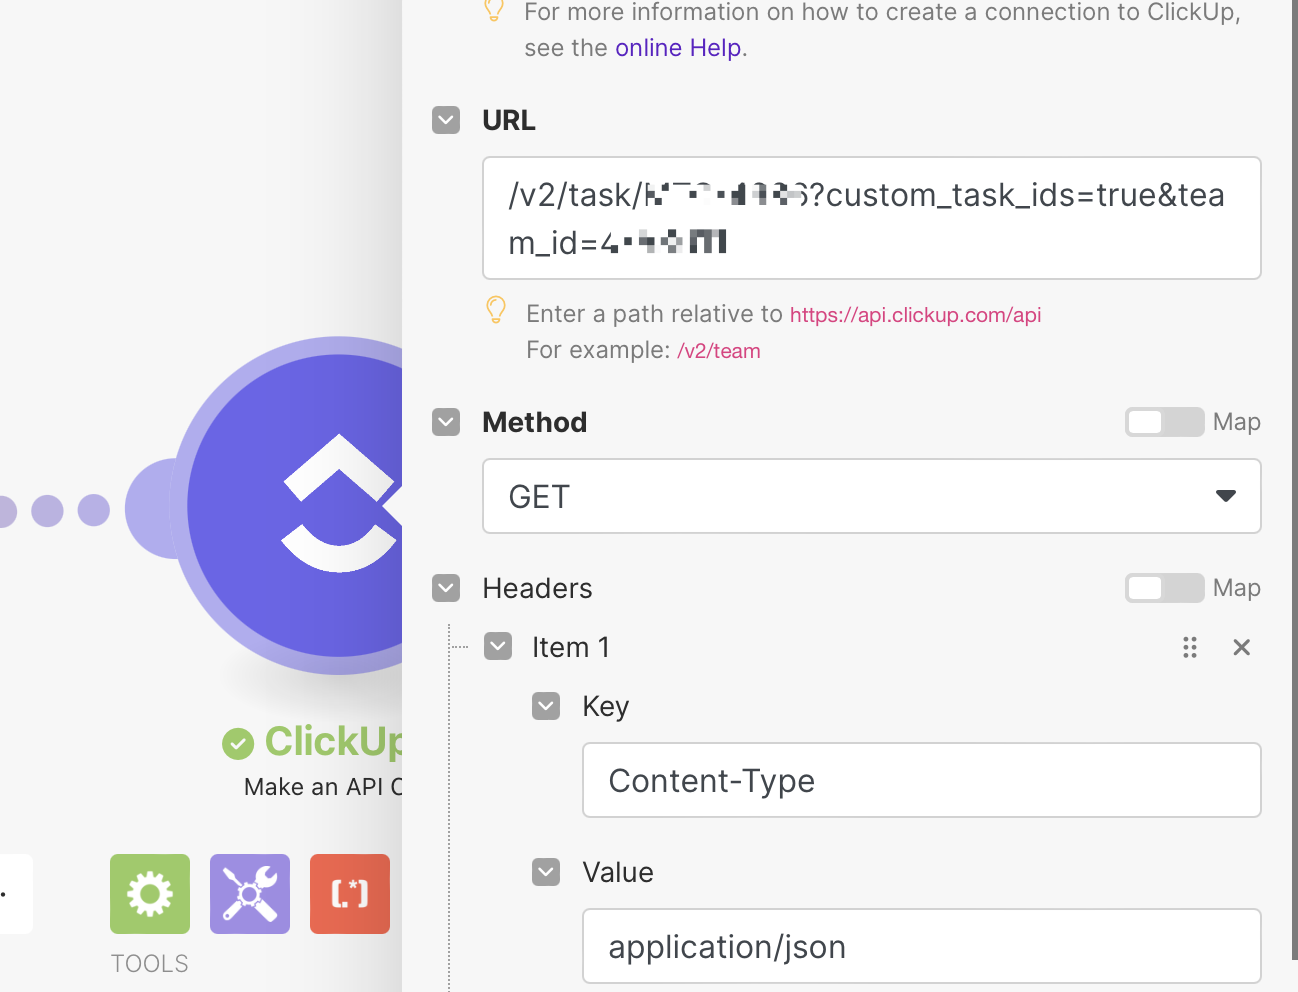Collapse the Value field chevron

(x=546, y=872)
